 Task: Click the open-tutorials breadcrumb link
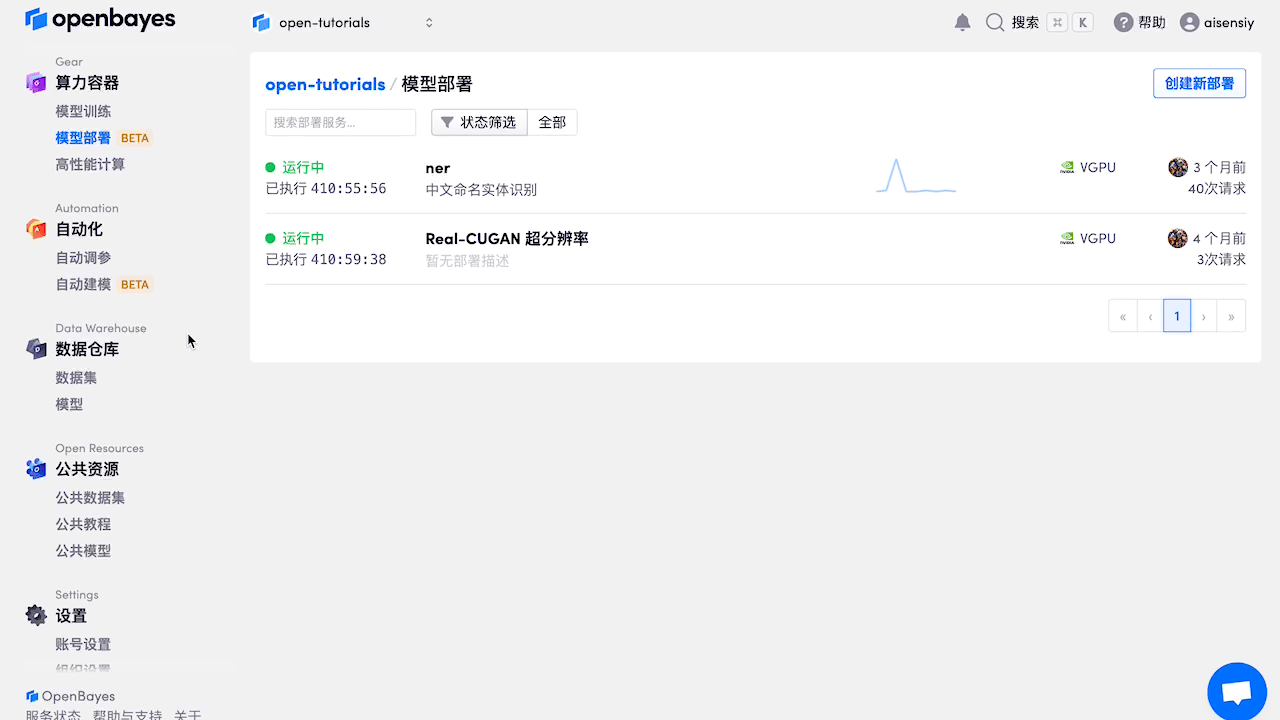pos(325,84)
